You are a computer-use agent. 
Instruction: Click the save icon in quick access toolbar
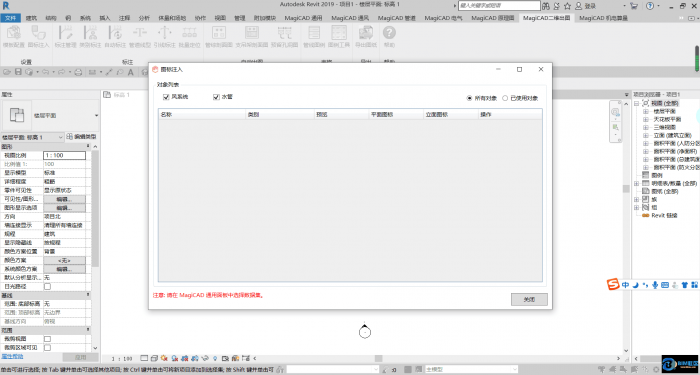pyautogui.click(x=18, y=72)
